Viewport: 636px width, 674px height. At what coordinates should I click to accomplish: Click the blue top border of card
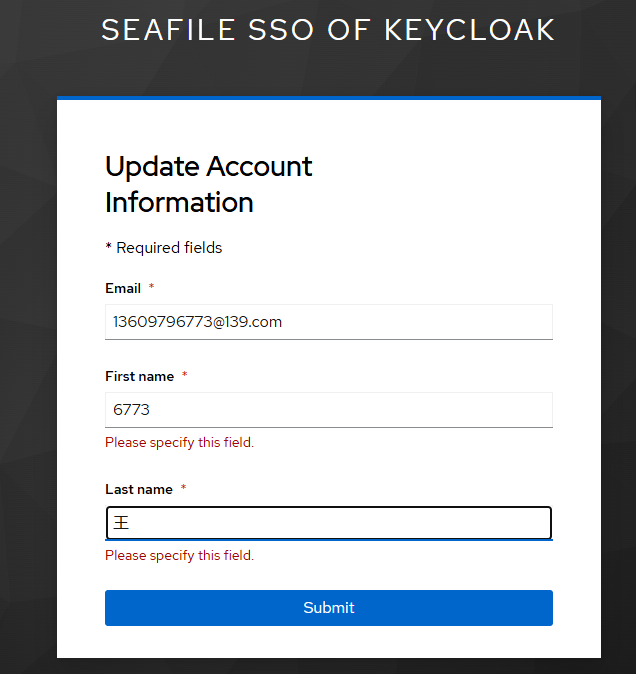[329, 98]
